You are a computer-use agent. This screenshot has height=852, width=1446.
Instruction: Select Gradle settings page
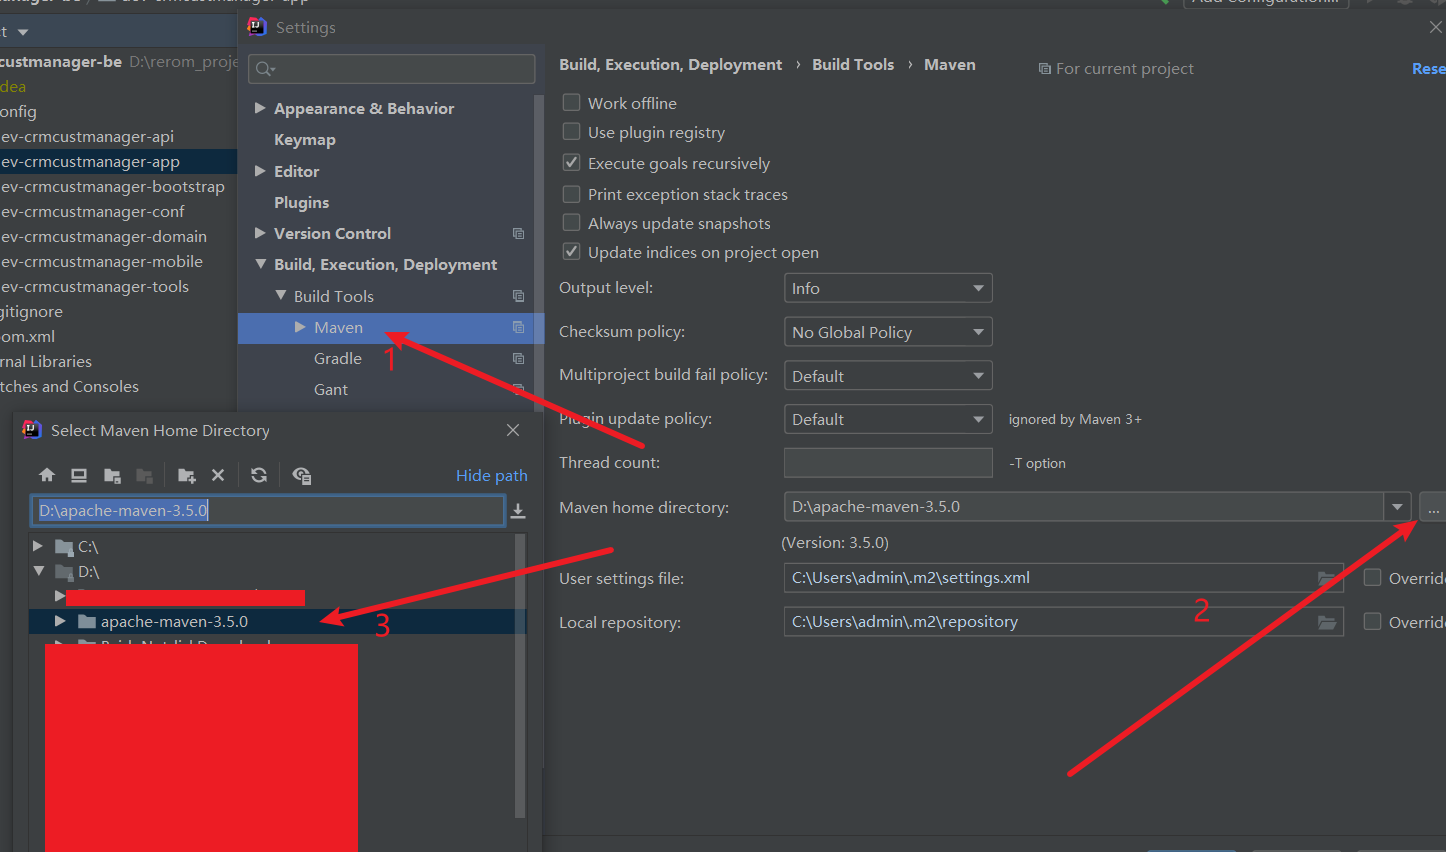(338, 358)
